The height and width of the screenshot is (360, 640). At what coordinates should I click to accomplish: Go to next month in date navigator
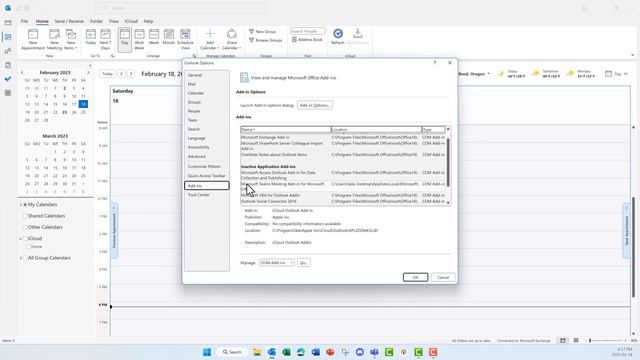[88, 72]
